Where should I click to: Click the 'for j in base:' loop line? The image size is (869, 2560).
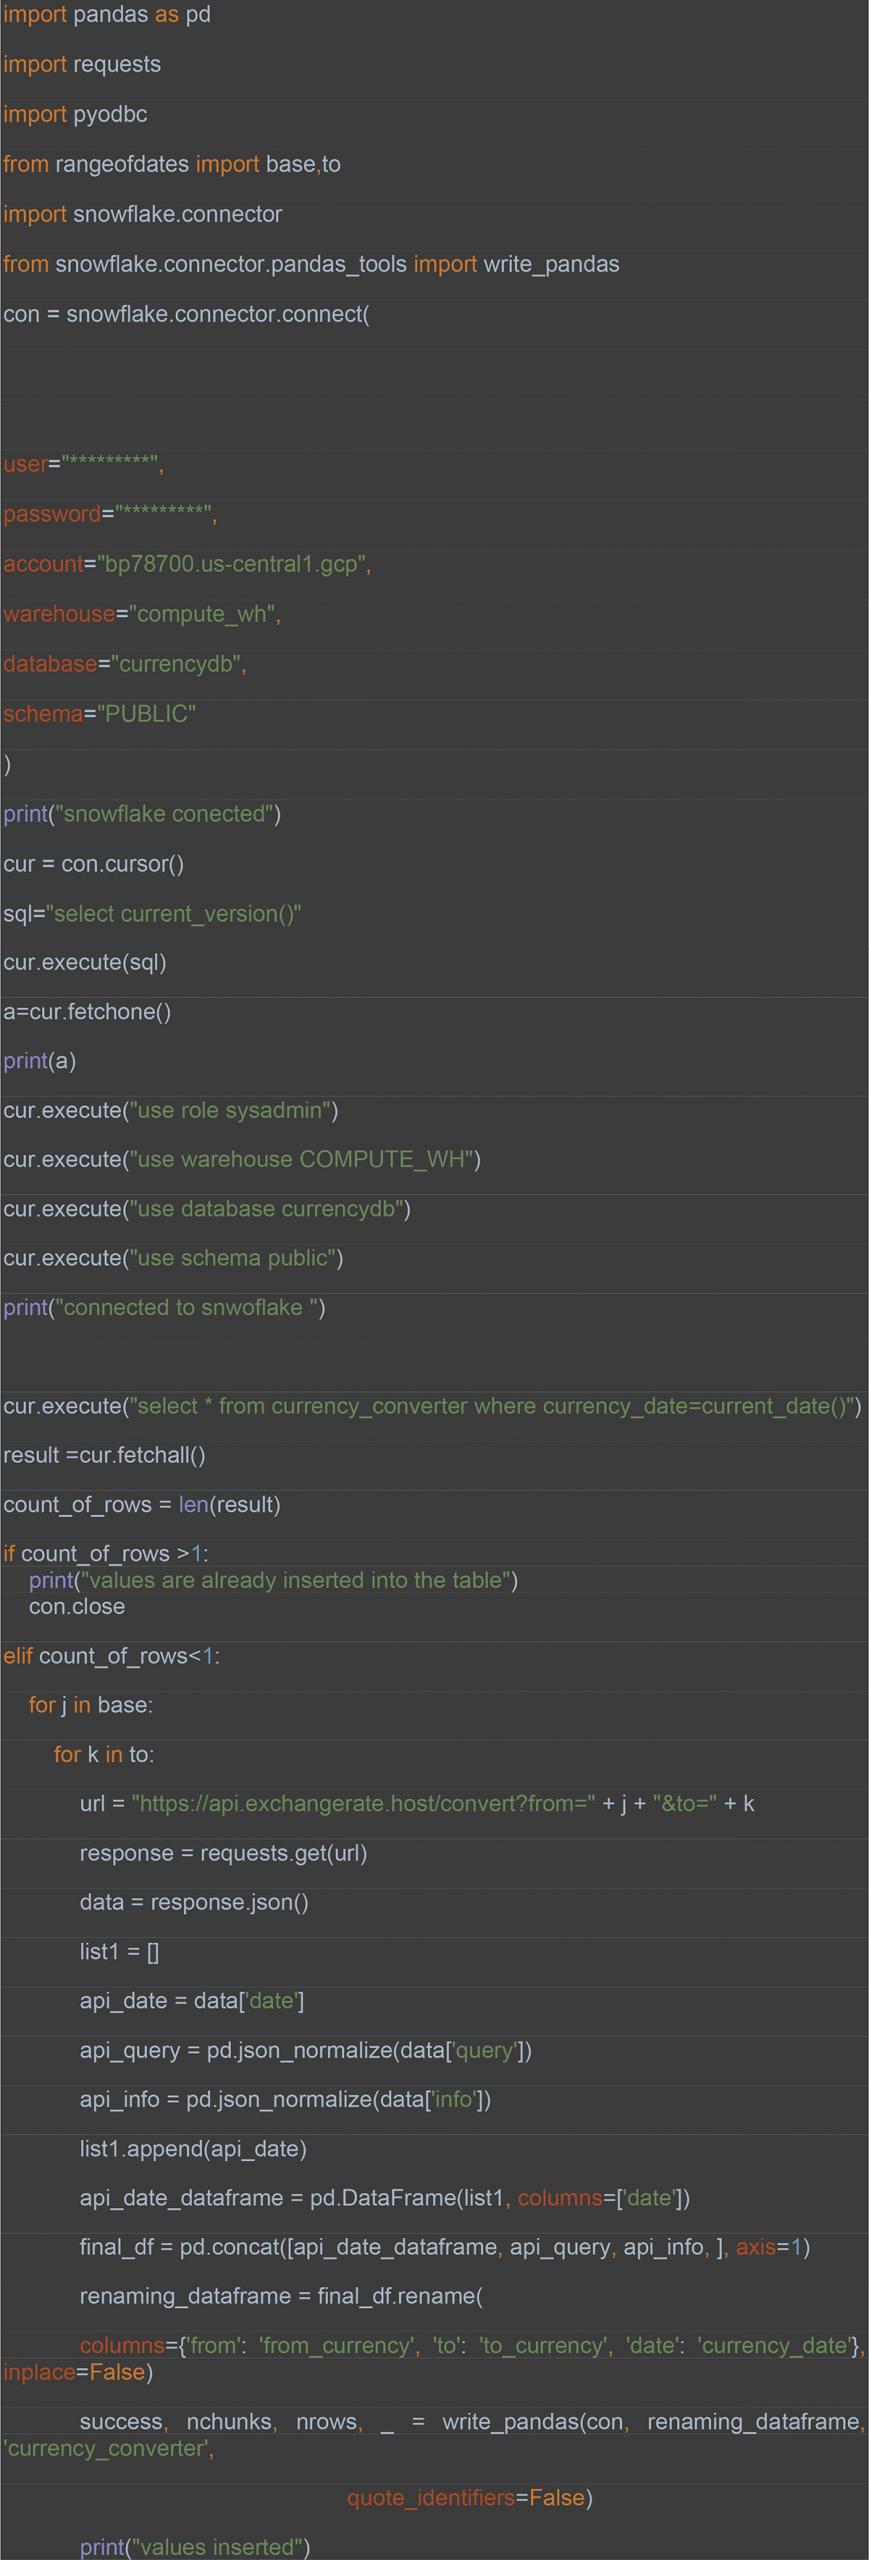point(91,1705)
